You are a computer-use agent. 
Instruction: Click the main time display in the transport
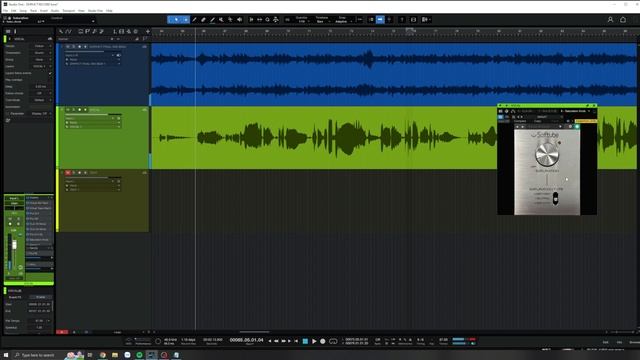click(x=247, y=340)
